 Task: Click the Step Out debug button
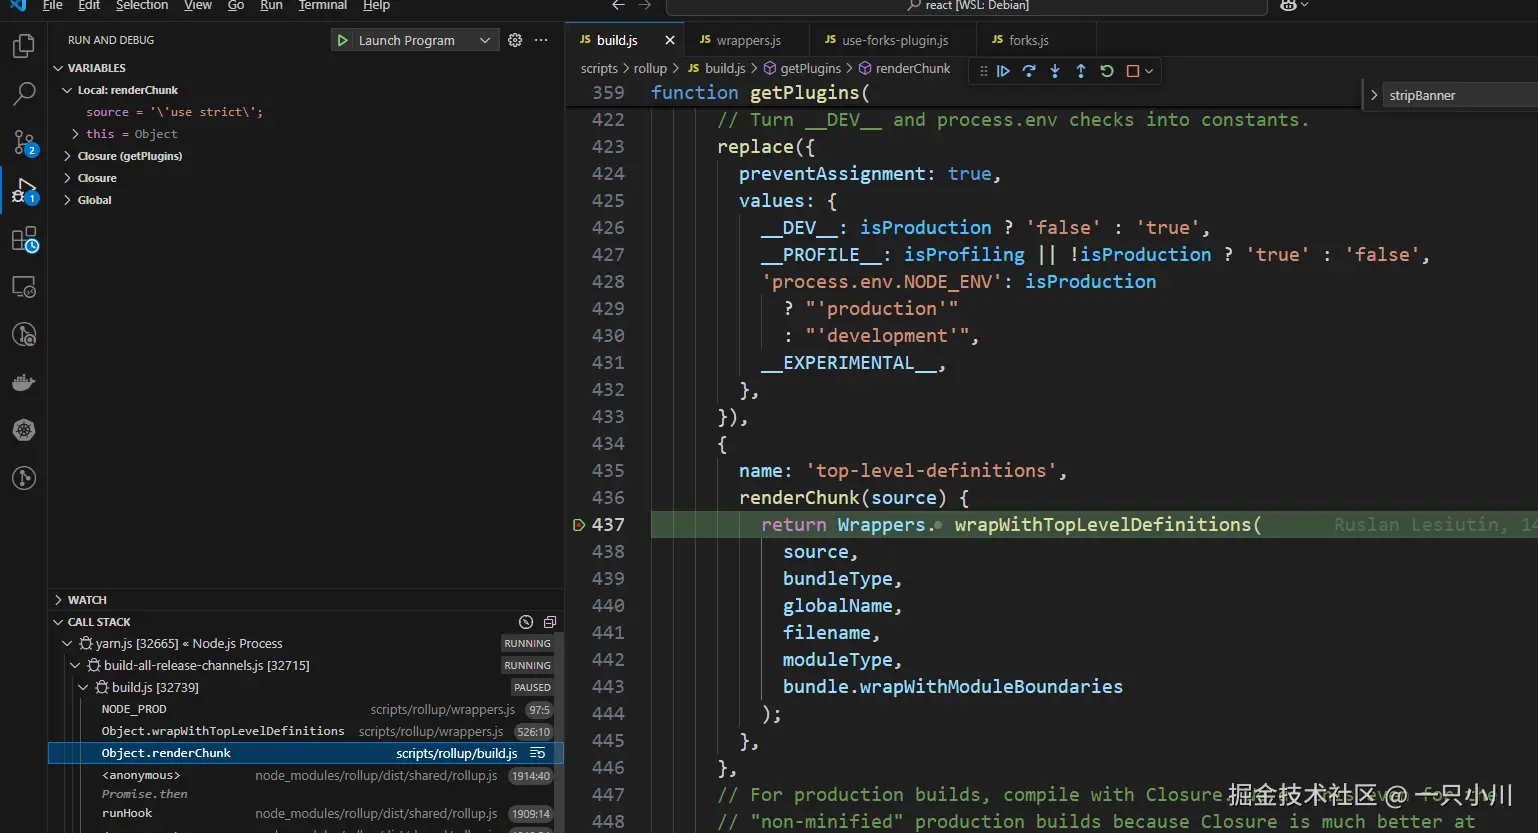click(1081, 71)
